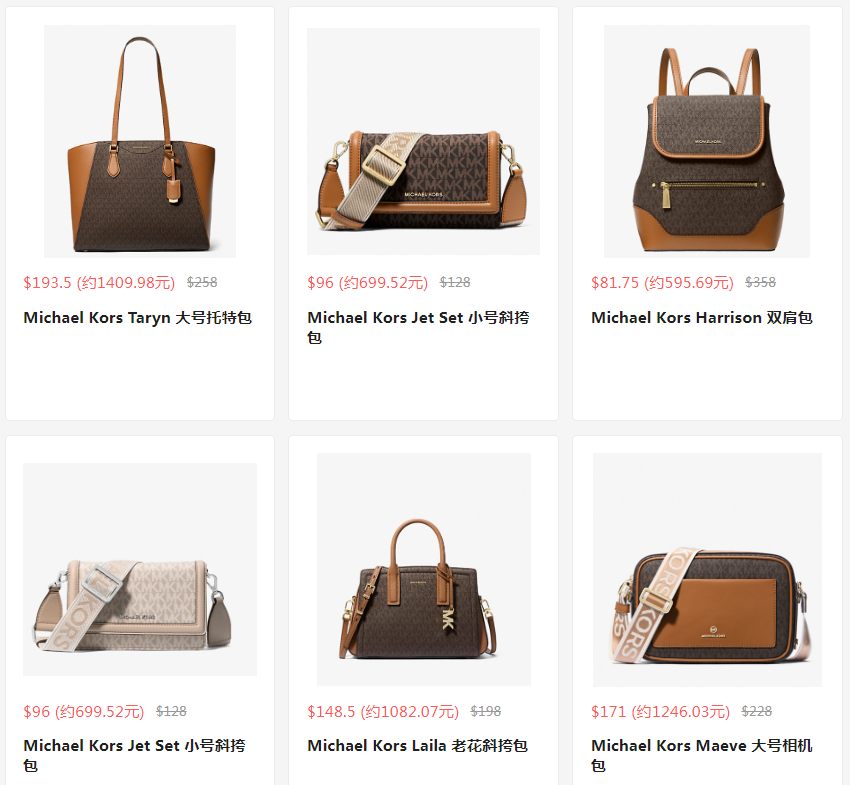The width and height of the screenshot is (850, 785).
Task: Open the Taryn tote bag image
Action: 140,141
